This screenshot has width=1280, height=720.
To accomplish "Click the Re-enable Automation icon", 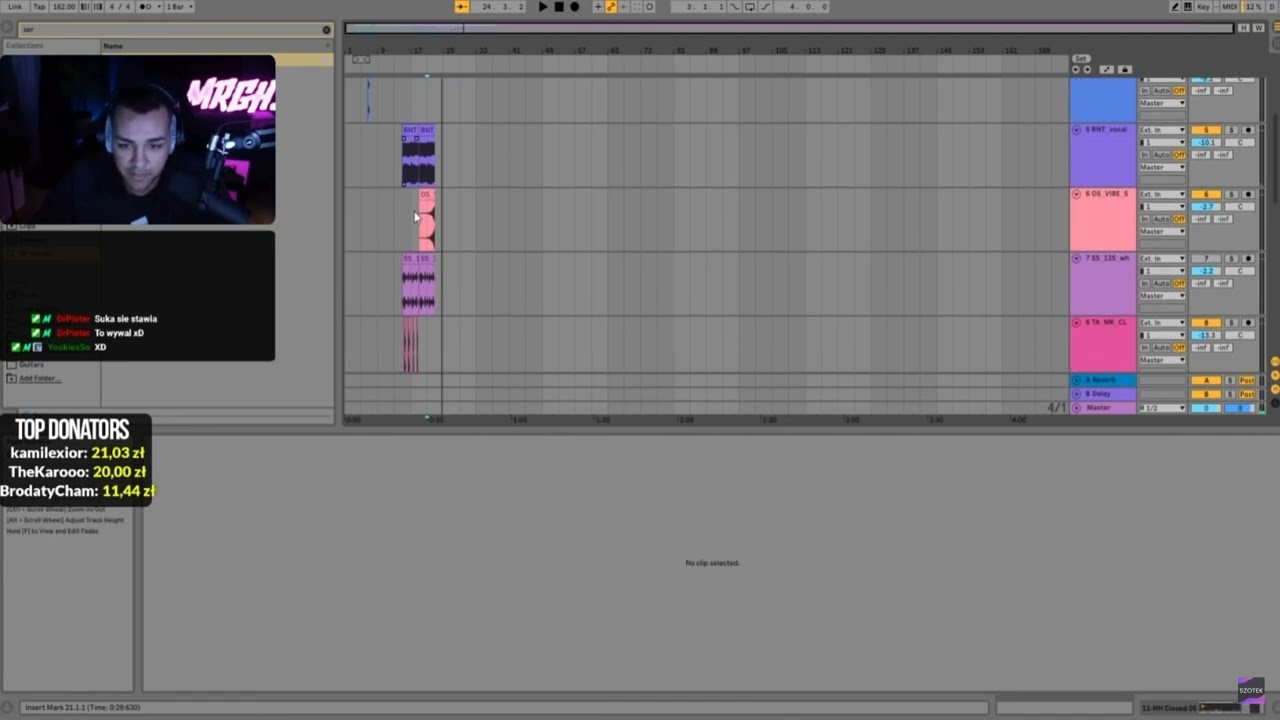I will coord(624,7).
